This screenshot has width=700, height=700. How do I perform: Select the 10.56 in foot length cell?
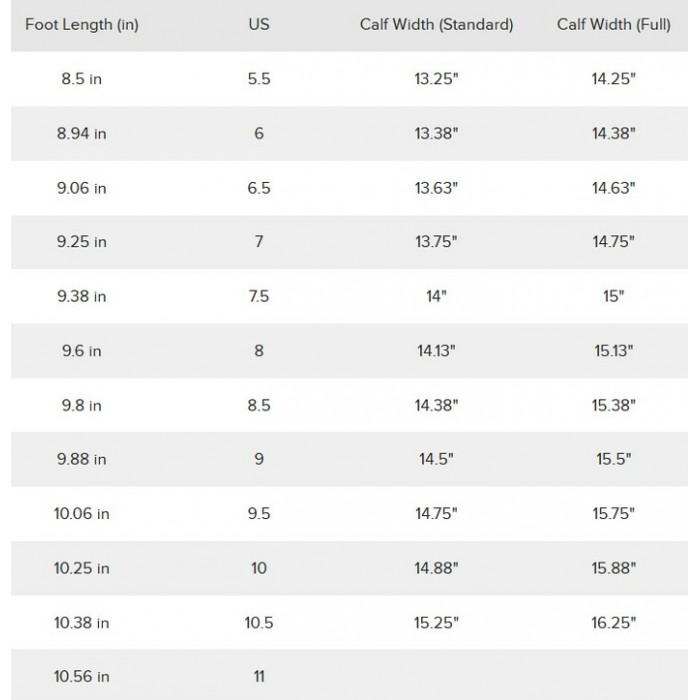82,677
